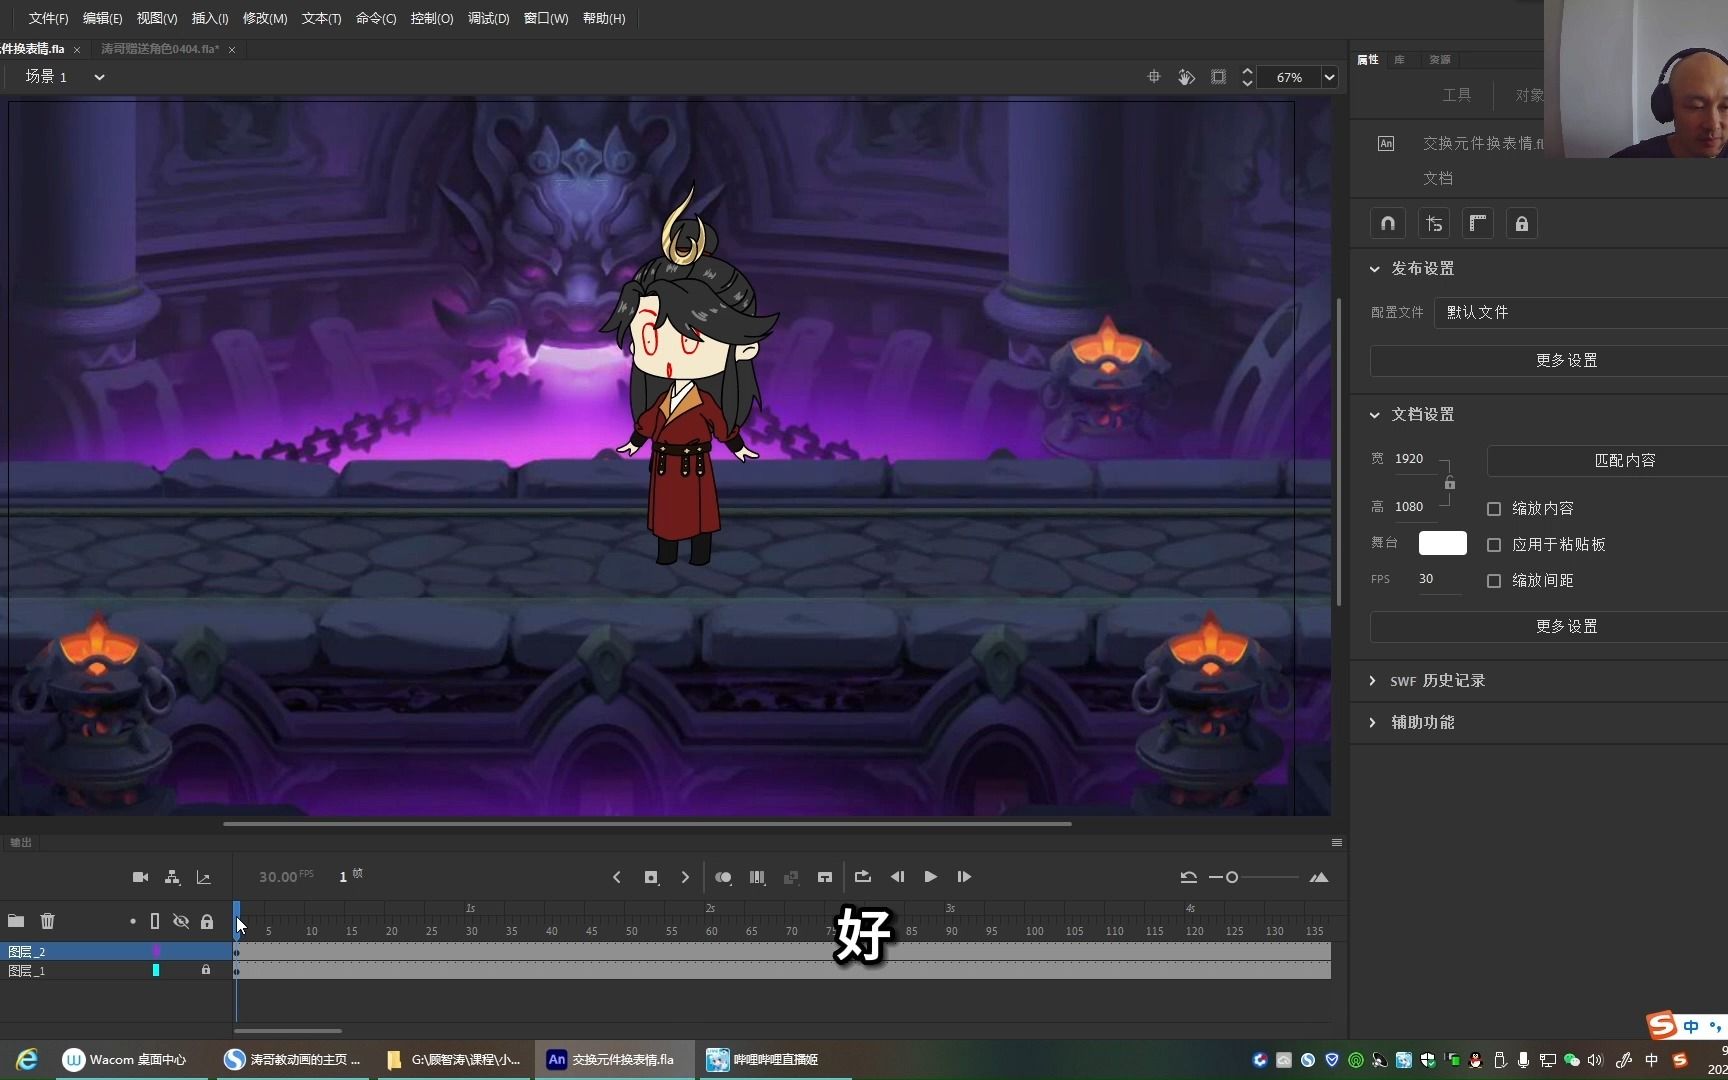Check the 缩放间距 checkbox
The image size is (1728, 1080).
click(x=1494, y=581)
